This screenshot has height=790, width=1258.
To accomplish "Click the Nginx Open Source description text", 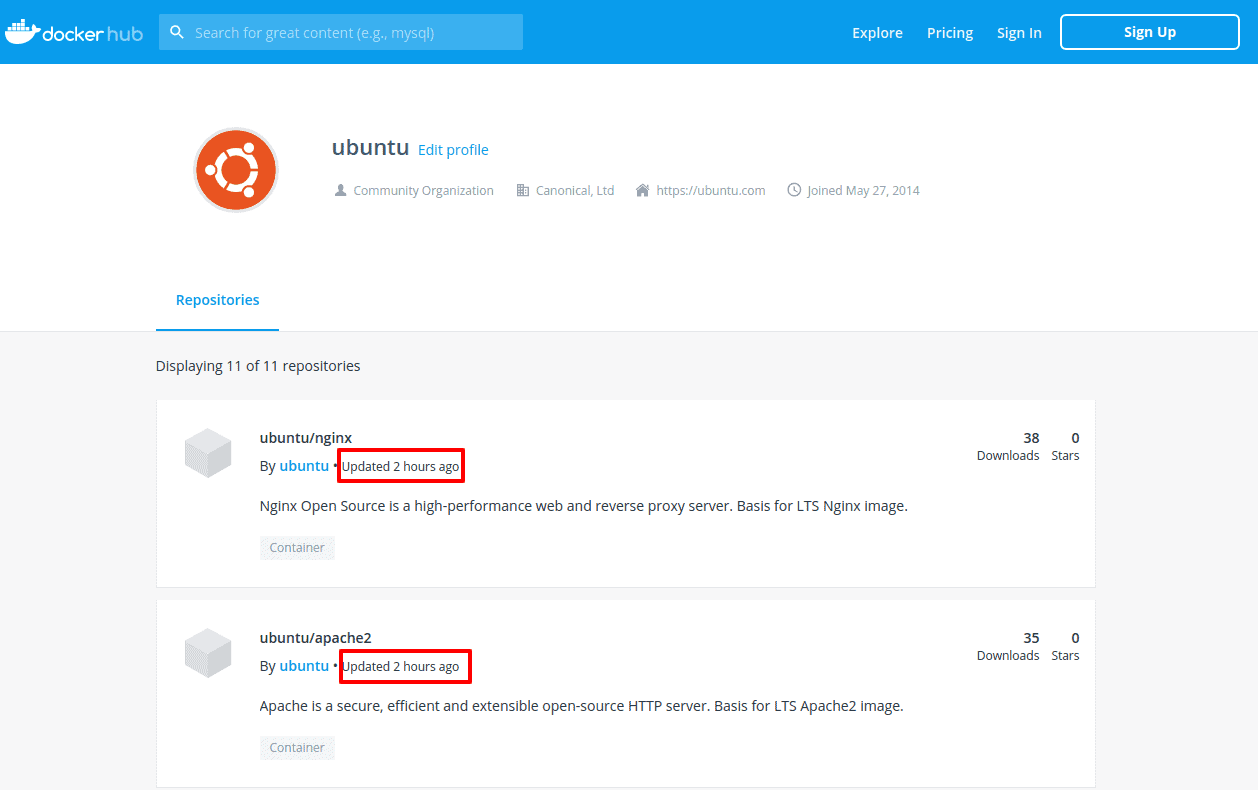I will click(584, 506).
